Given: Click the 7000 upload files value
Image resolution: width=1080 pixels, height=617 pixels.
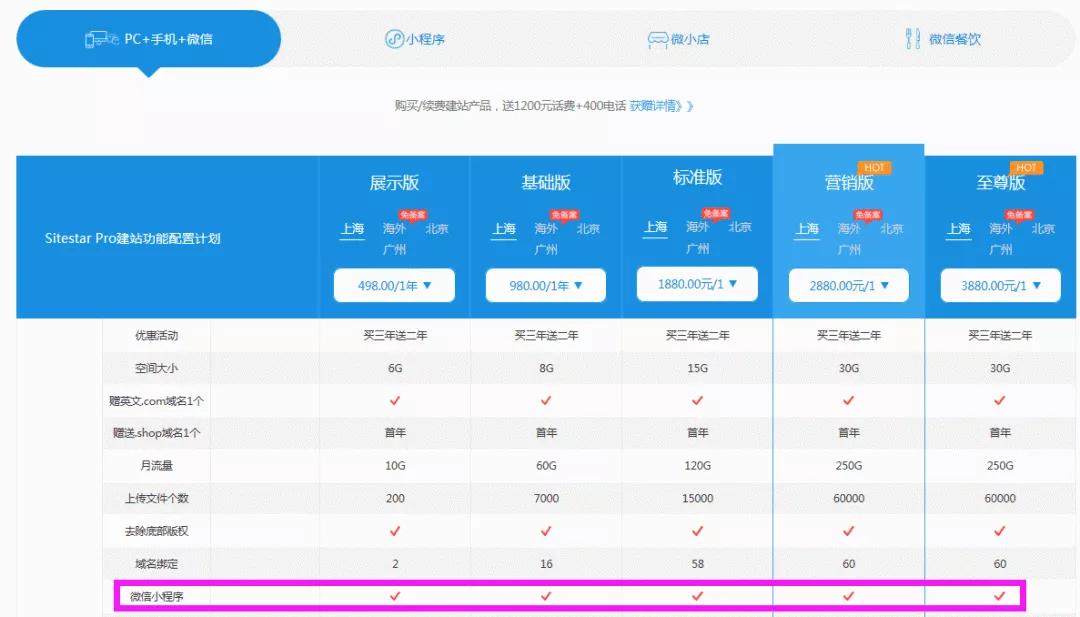Looking at the screenshot, I should coord(546,499).
